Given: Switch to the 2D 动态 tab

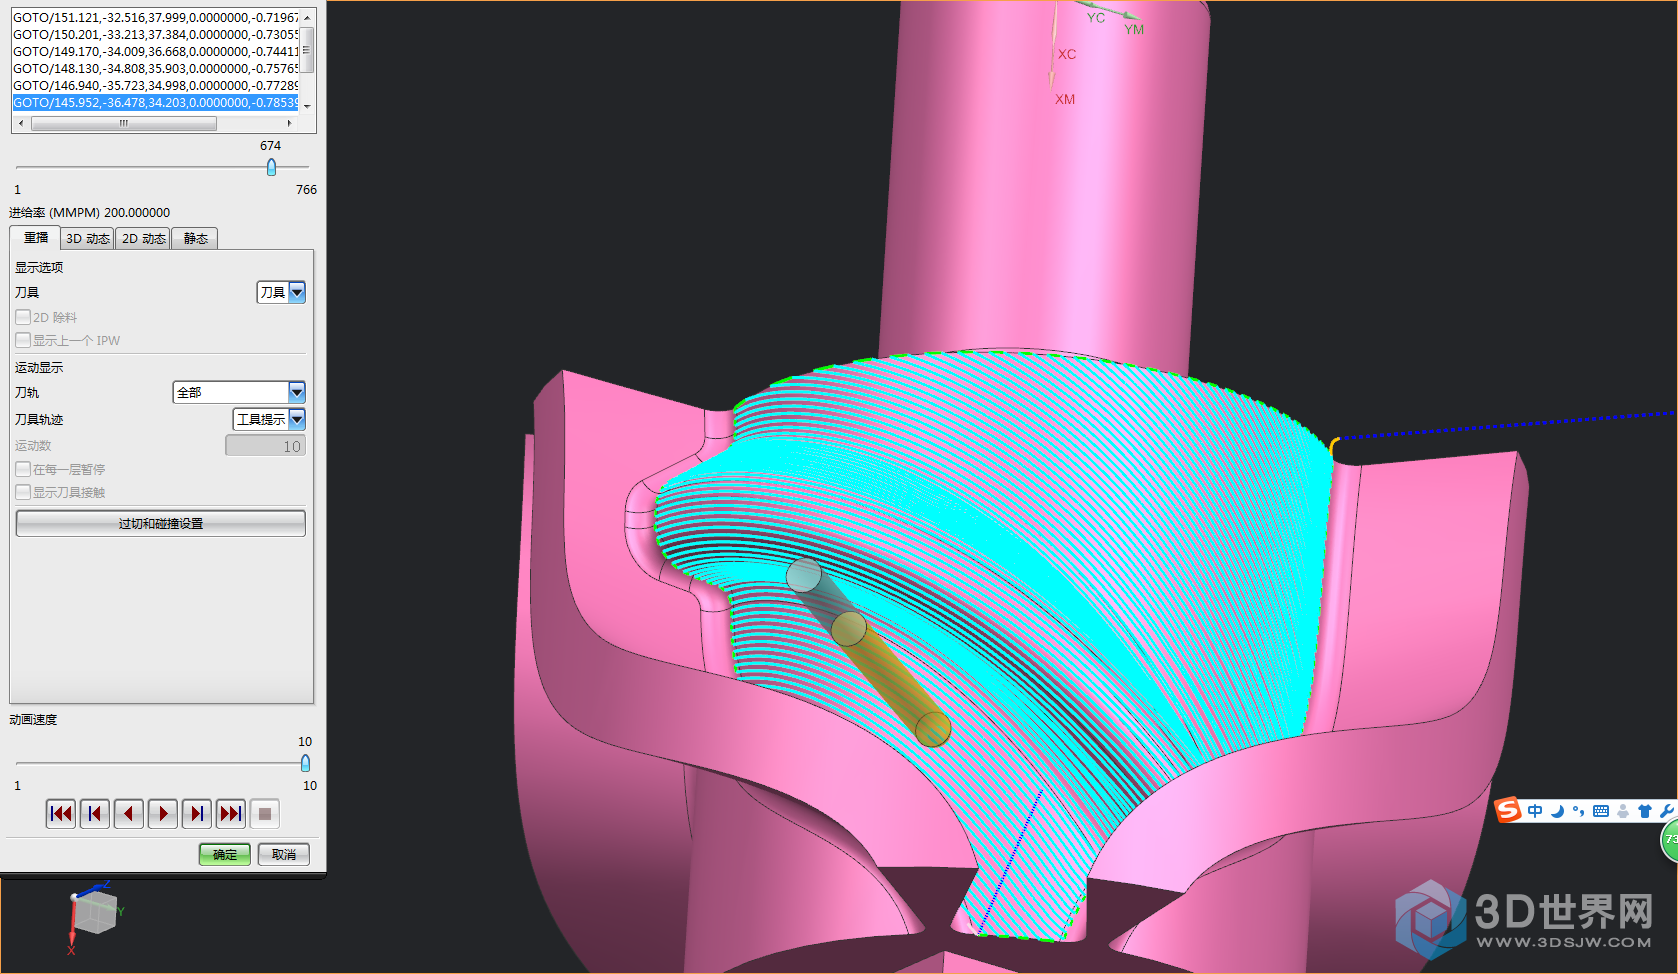Looking at the screenshot, I should click(x=144, y=238).
